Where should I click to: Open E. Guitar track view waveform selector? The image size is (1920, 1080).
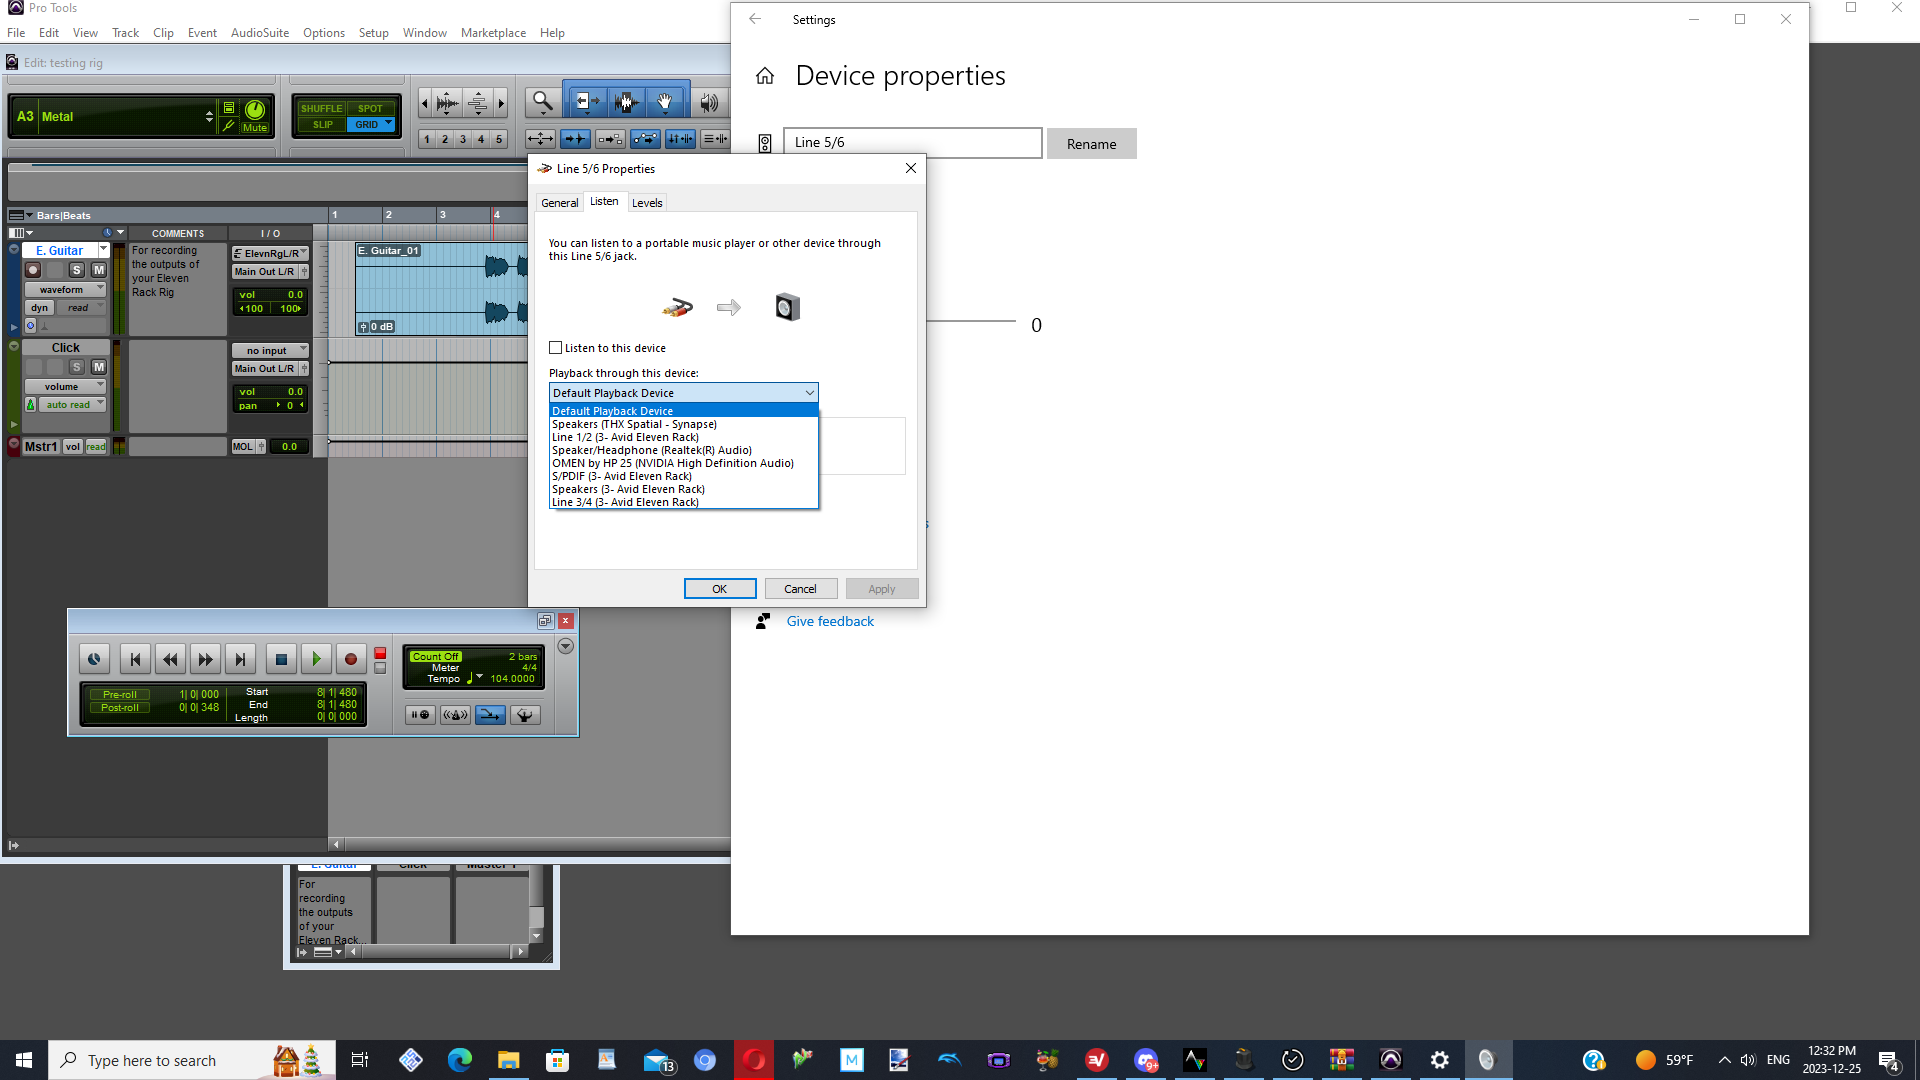pos(65,290)
